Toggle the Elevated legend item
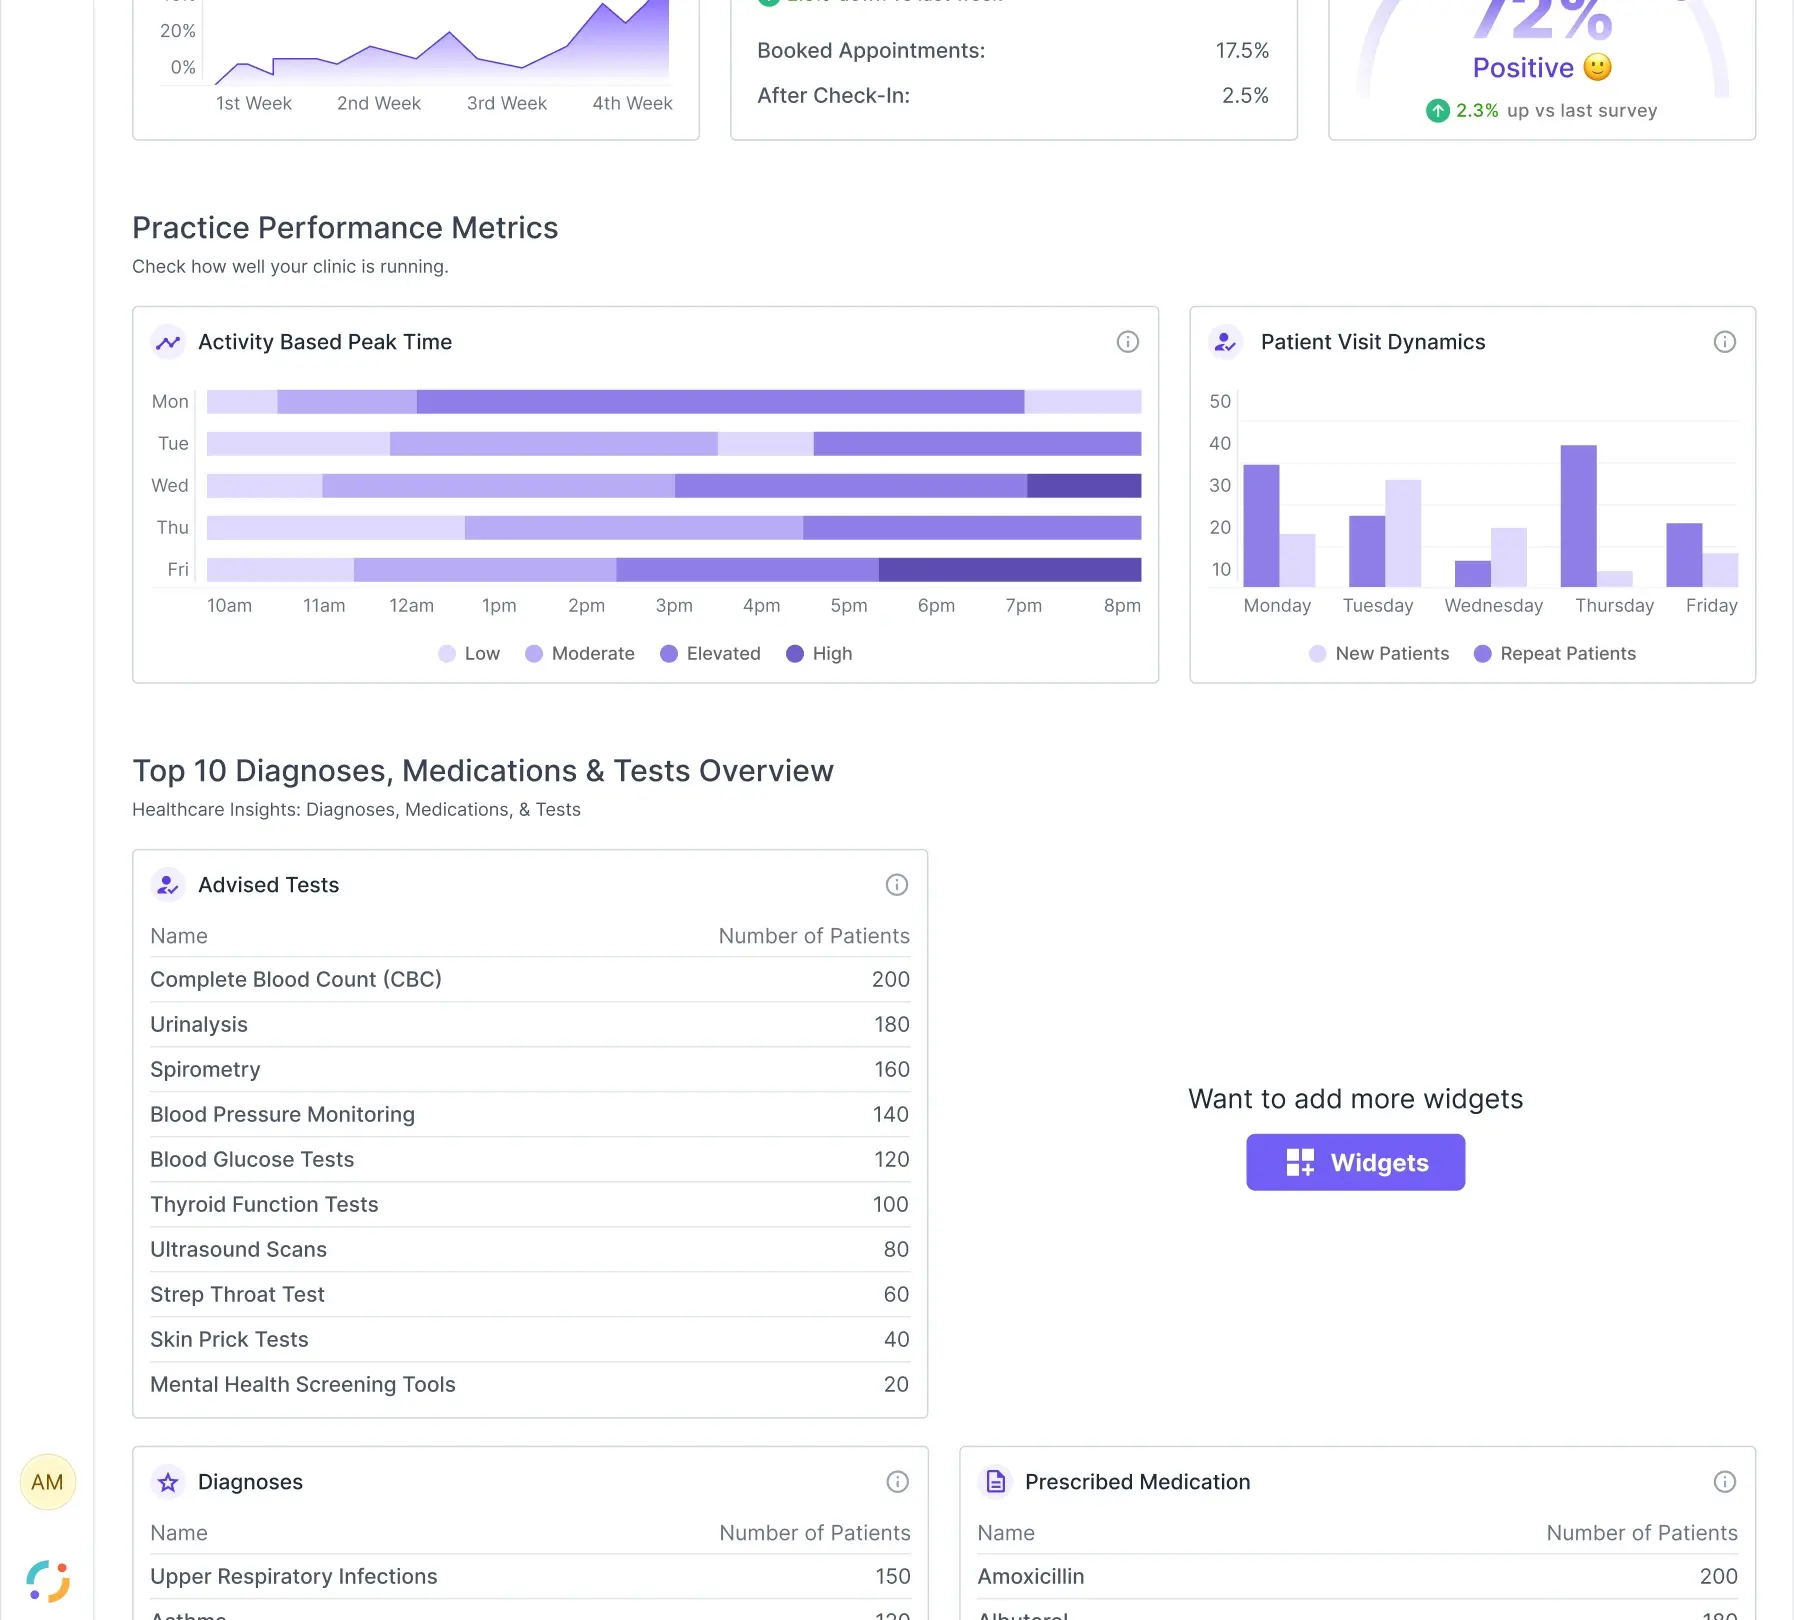This screenshot has height=1620, width=1794. [711, 654]
